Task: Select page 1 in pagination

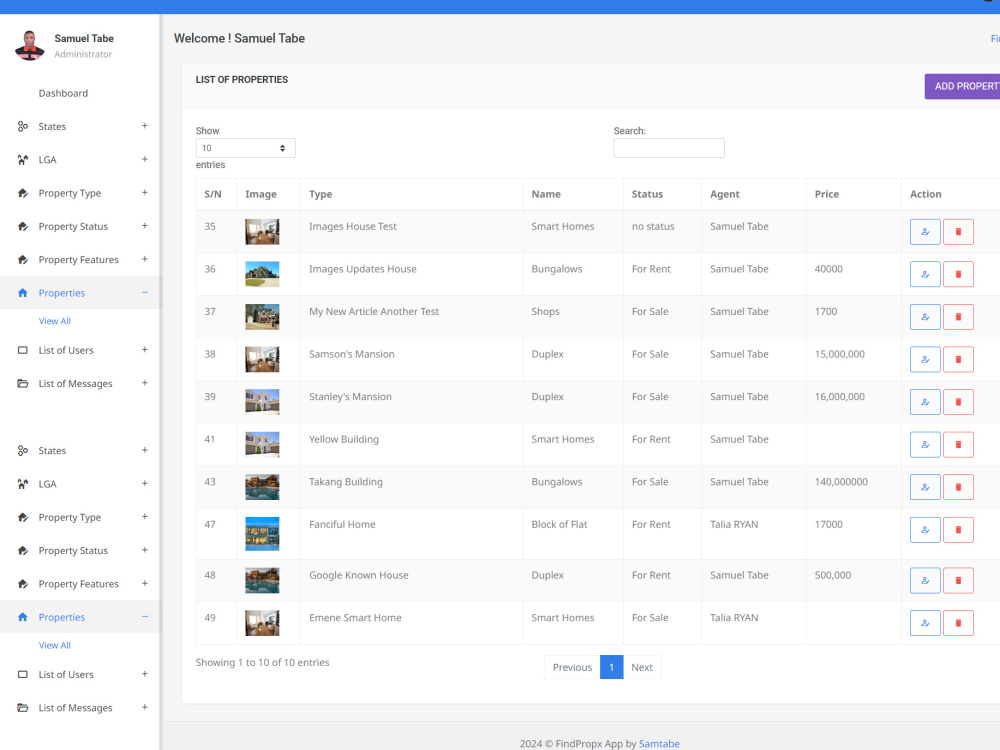Action: tap(611, 667)
